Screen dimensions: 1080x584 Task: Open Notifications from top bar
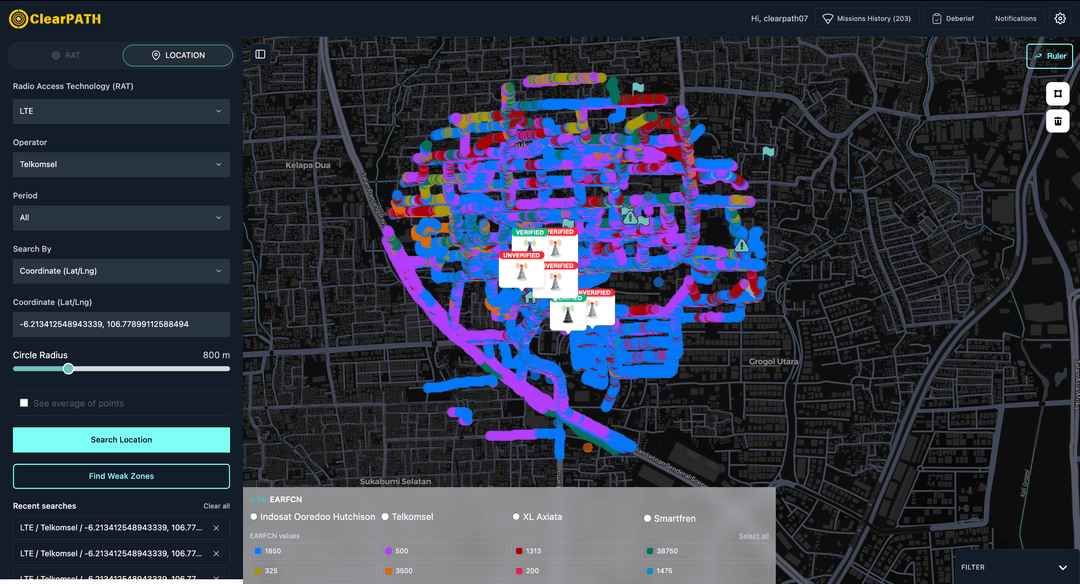coord(1015,19)
